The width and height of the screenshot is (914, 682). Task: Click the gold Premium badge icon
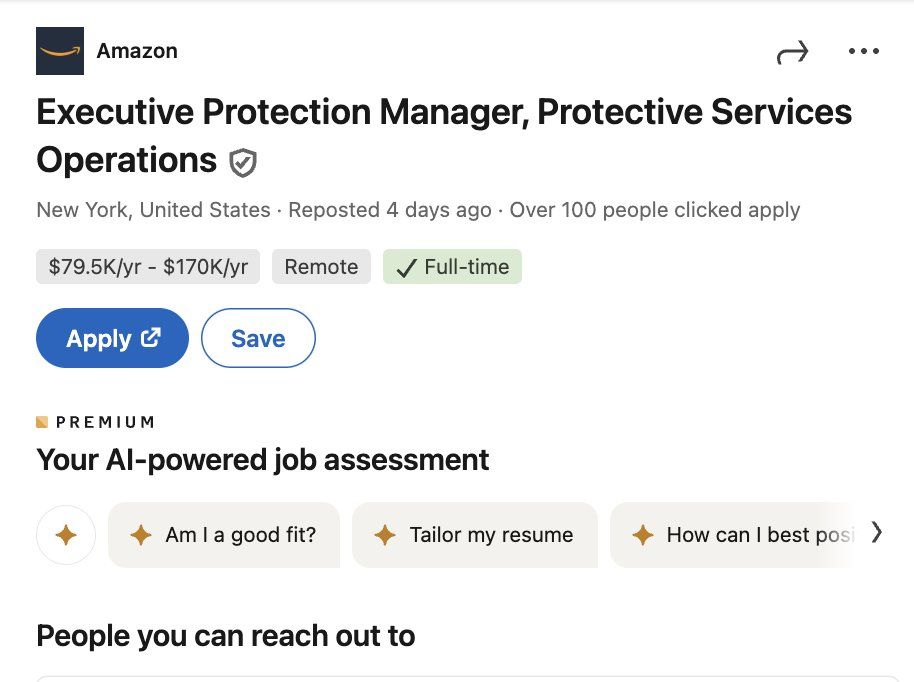(x=42, y=422)
